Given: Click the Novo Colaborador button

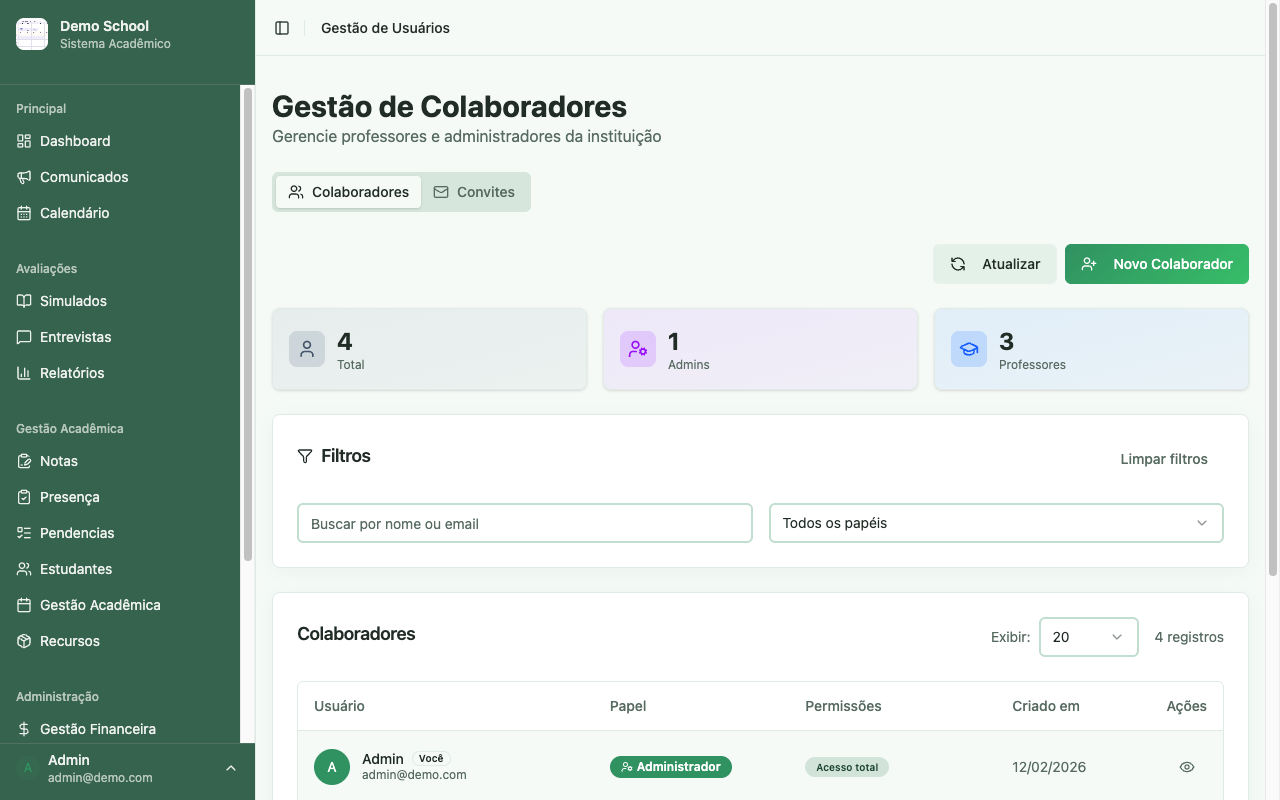Looking at the screenshot, I should 1157,264.
